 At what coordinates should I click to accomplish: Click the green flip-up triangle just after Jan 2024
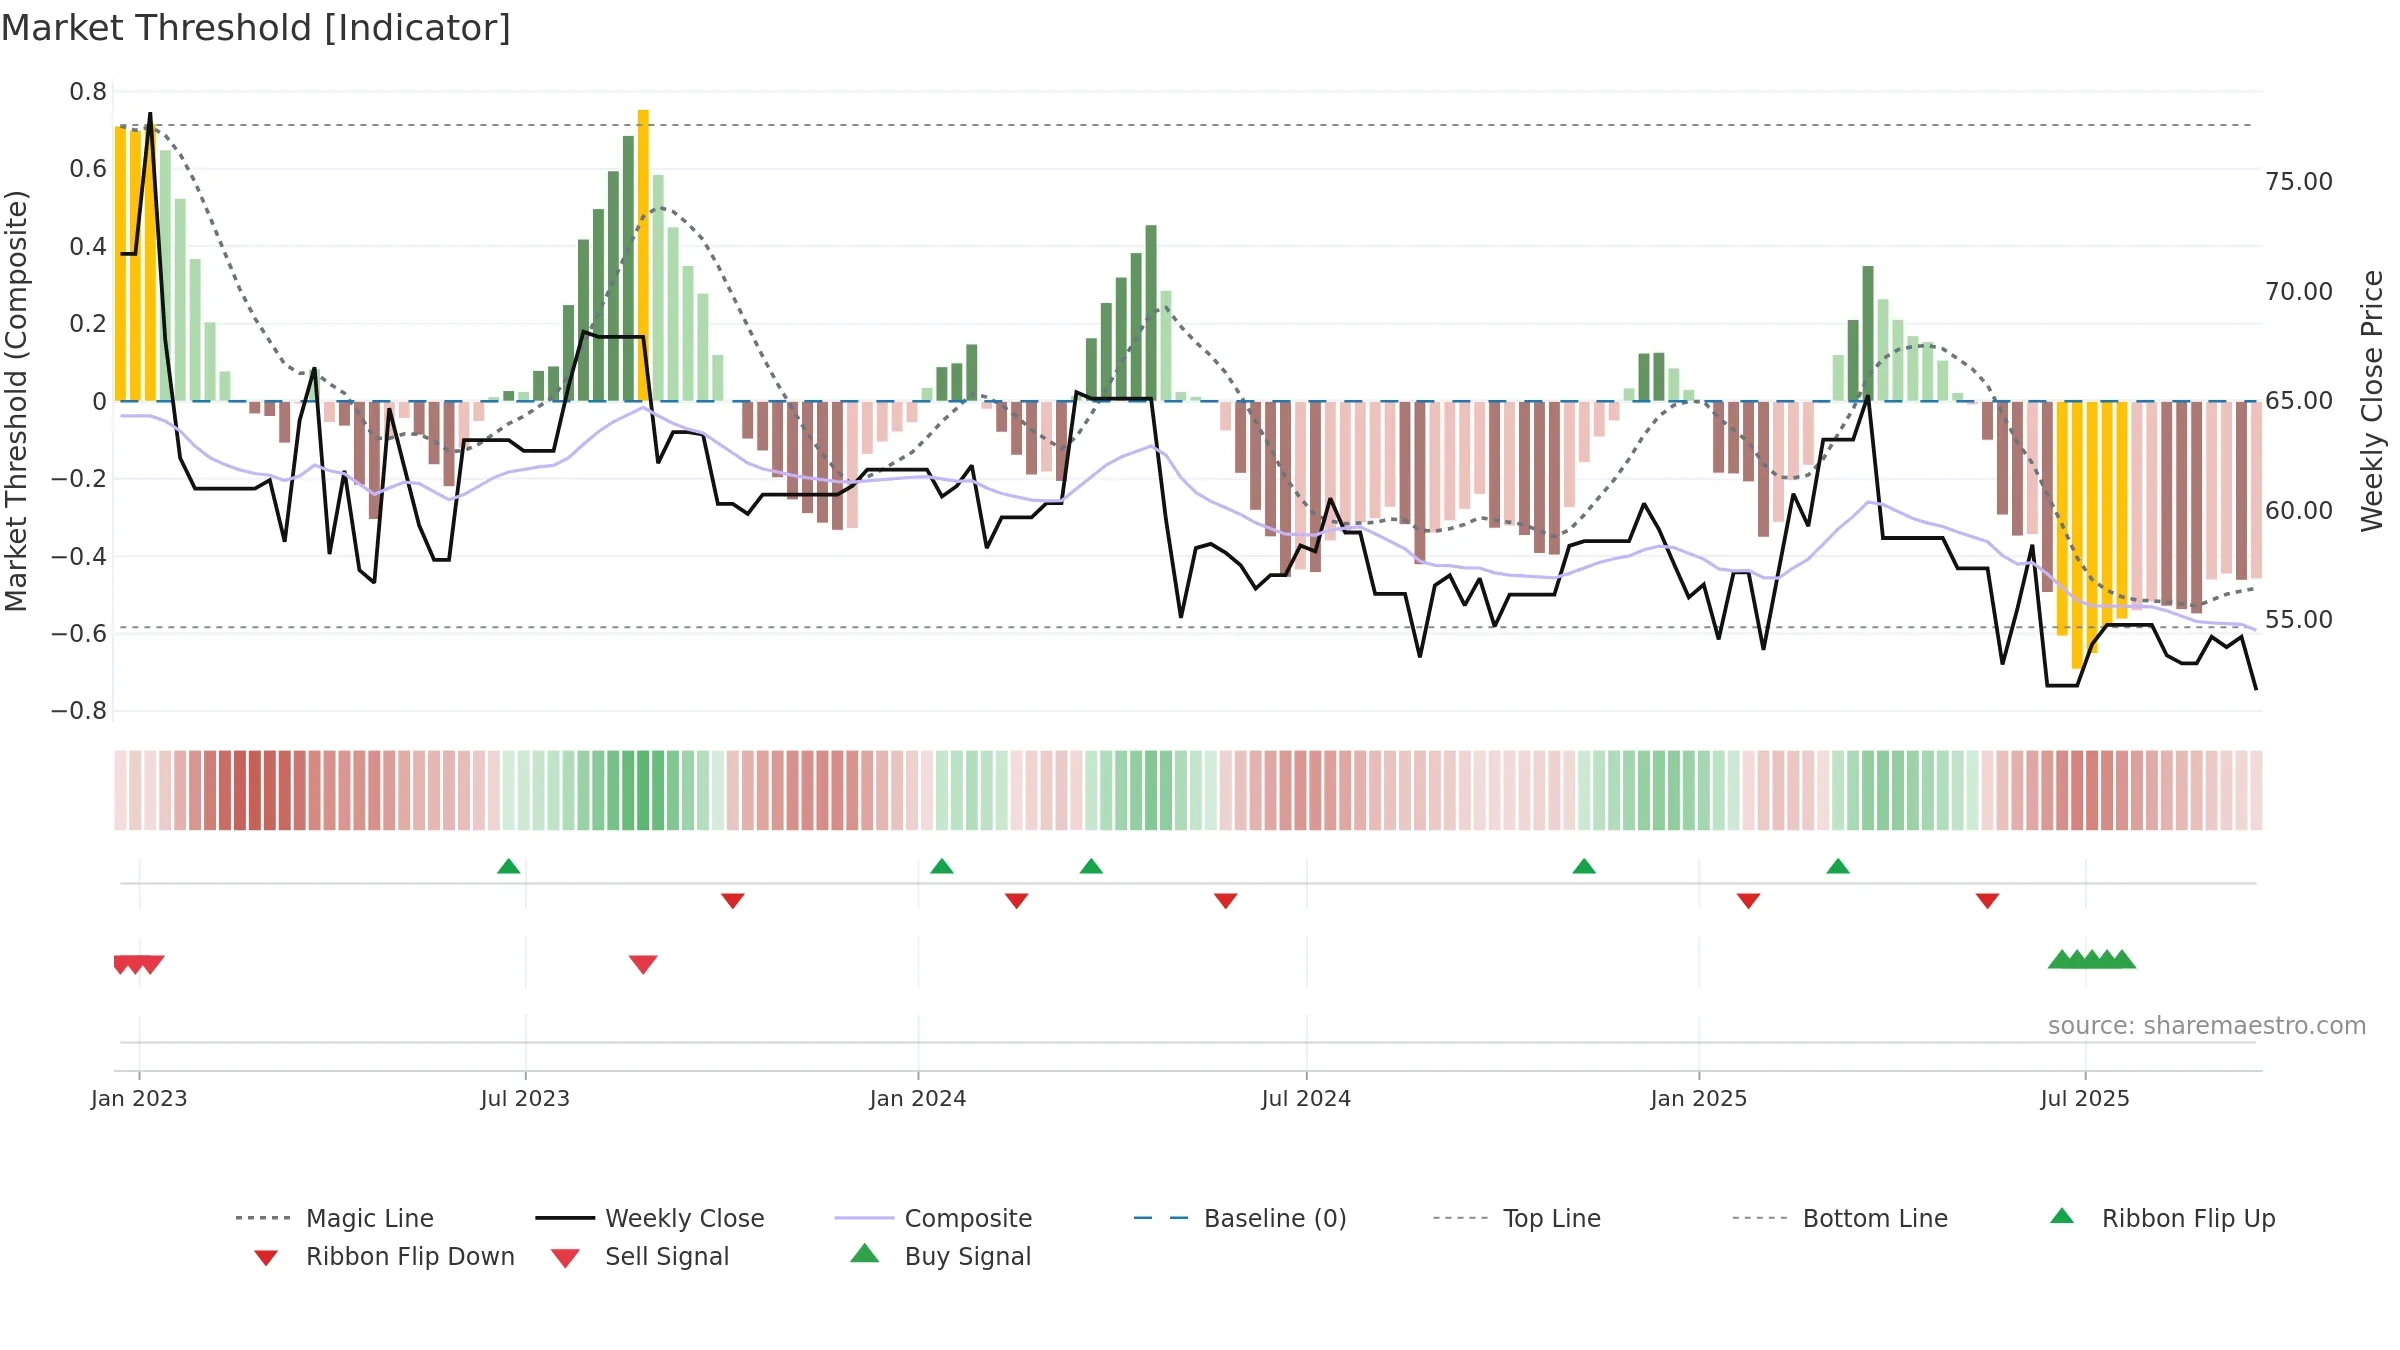tap(942, 866)
